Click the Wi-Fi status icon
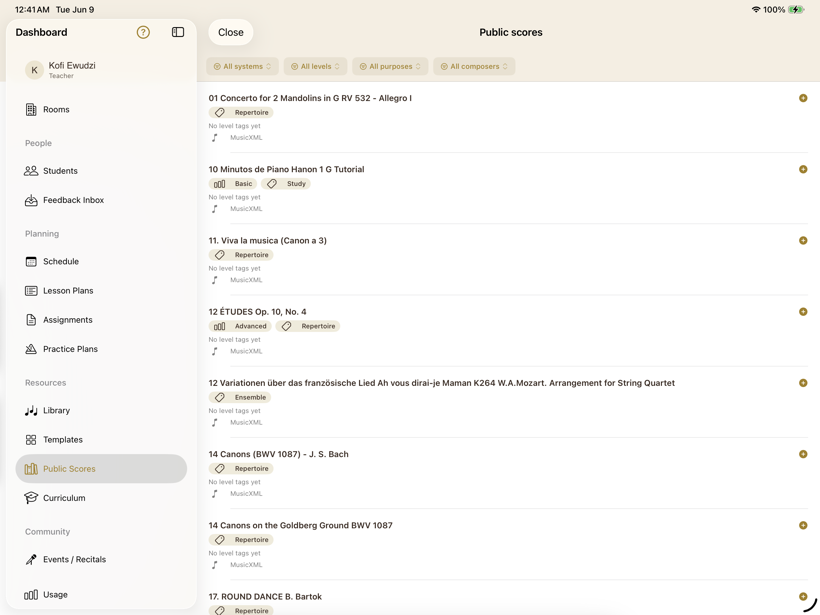The image size is (820, 615). click(x=756, y=9)
